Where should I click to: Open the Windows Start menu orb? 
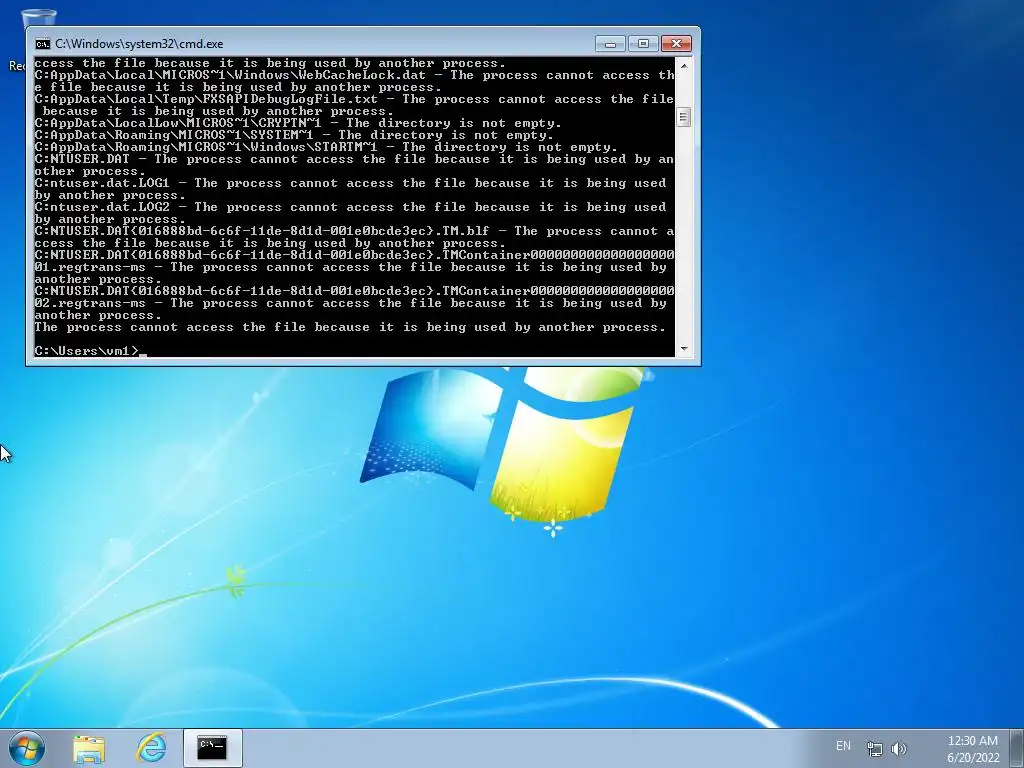(26, 748)
